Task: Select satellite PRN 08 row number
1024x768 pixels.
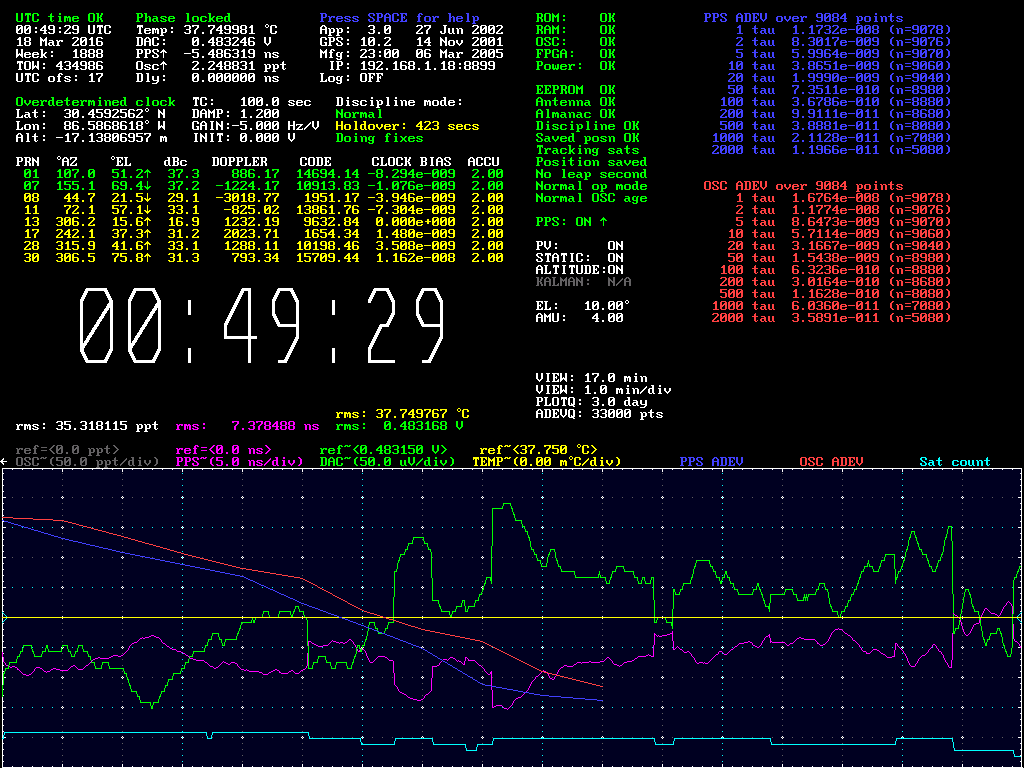Action: click(x=31, y=198)
